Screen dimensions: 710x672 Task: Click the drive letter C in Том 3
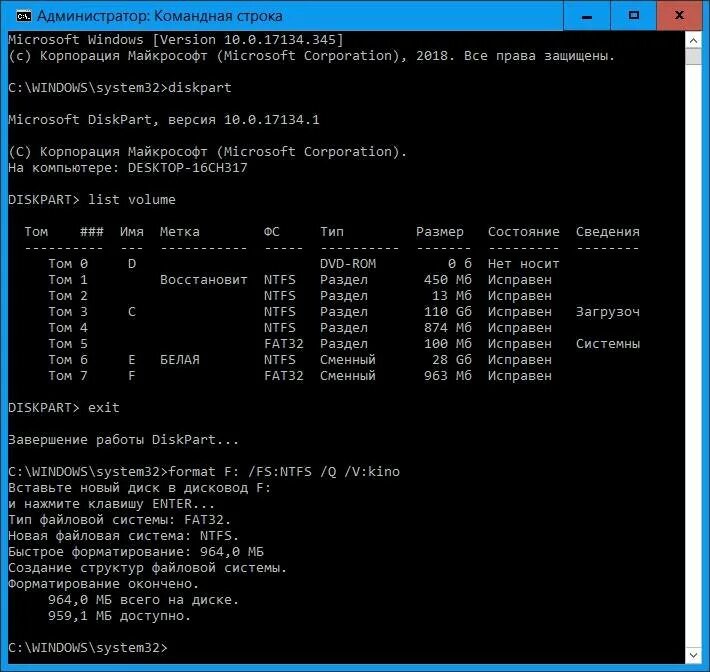point(132,312)
